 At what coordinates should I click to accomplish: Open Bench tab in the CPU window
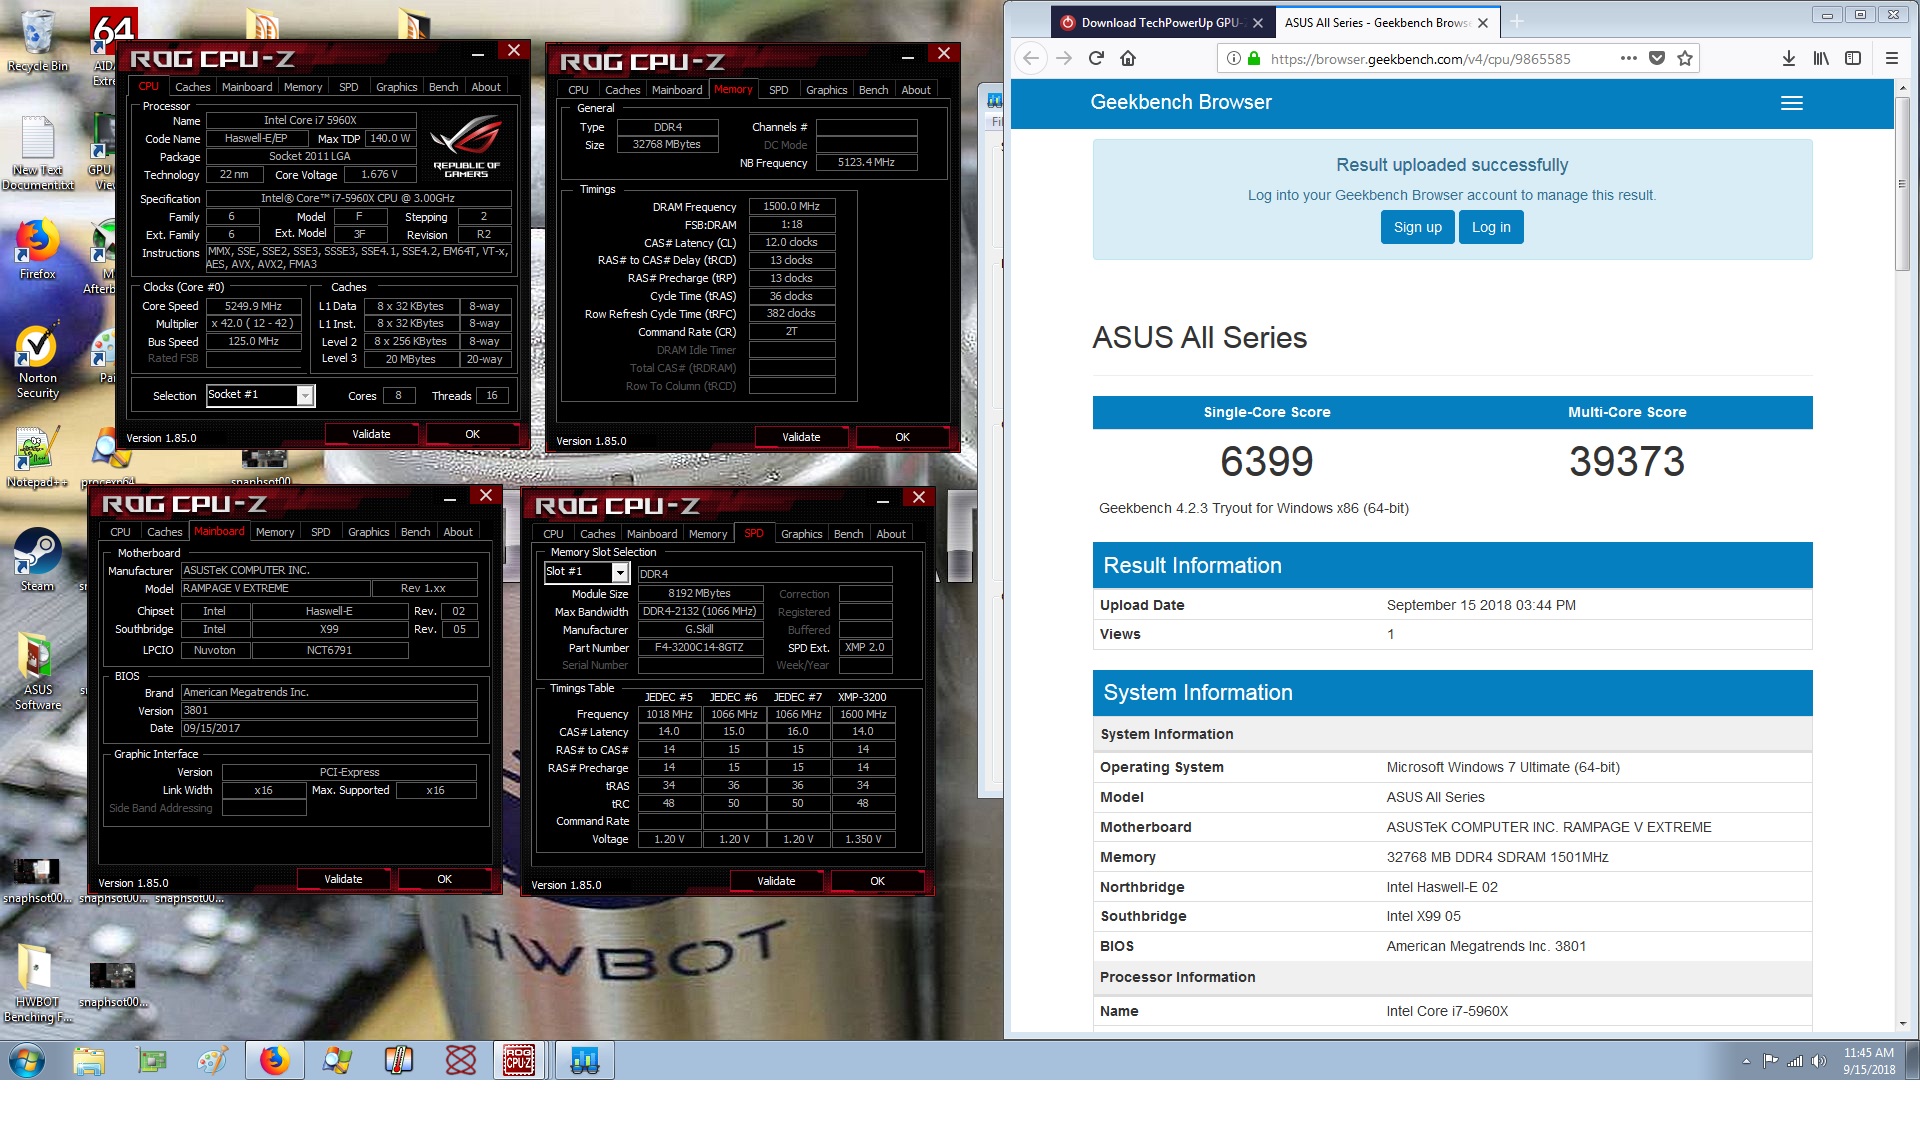[443, 87]
